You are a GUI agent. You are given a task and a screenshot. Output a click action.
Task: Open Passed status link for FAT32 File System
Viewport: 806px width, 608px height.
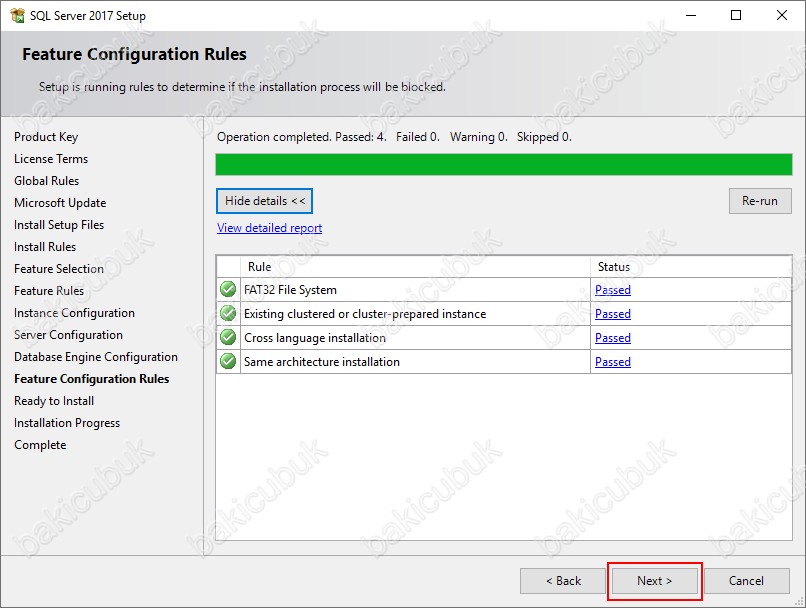613,290
